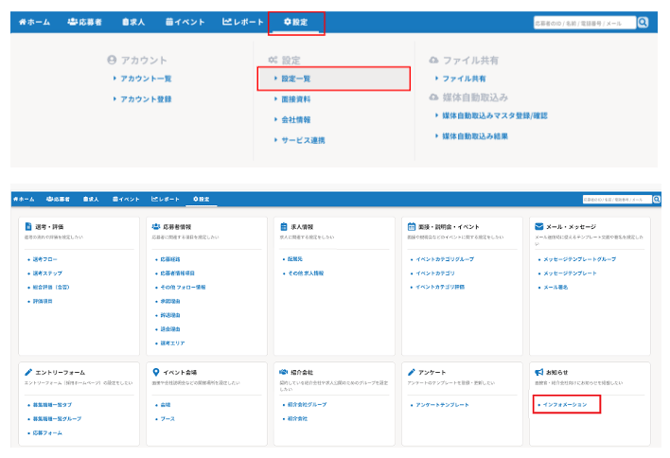This screenshot has height=458, width=670.
Task: Click the pencil icon beside エントリーフォーム
Action: tap(27, 371)
